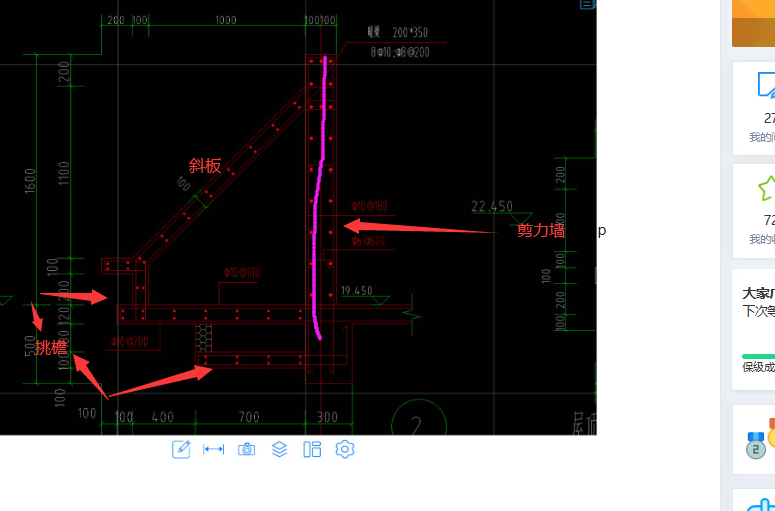Click the Φ10@100 rebar annotation
This screenshot has width=775, height=511.
[x=242, y=272]
